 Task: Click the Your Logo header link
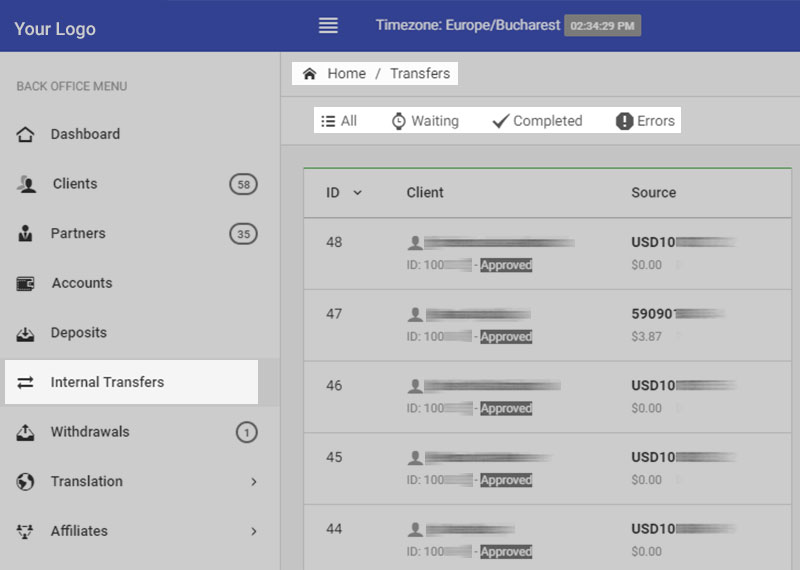point(55,28)
